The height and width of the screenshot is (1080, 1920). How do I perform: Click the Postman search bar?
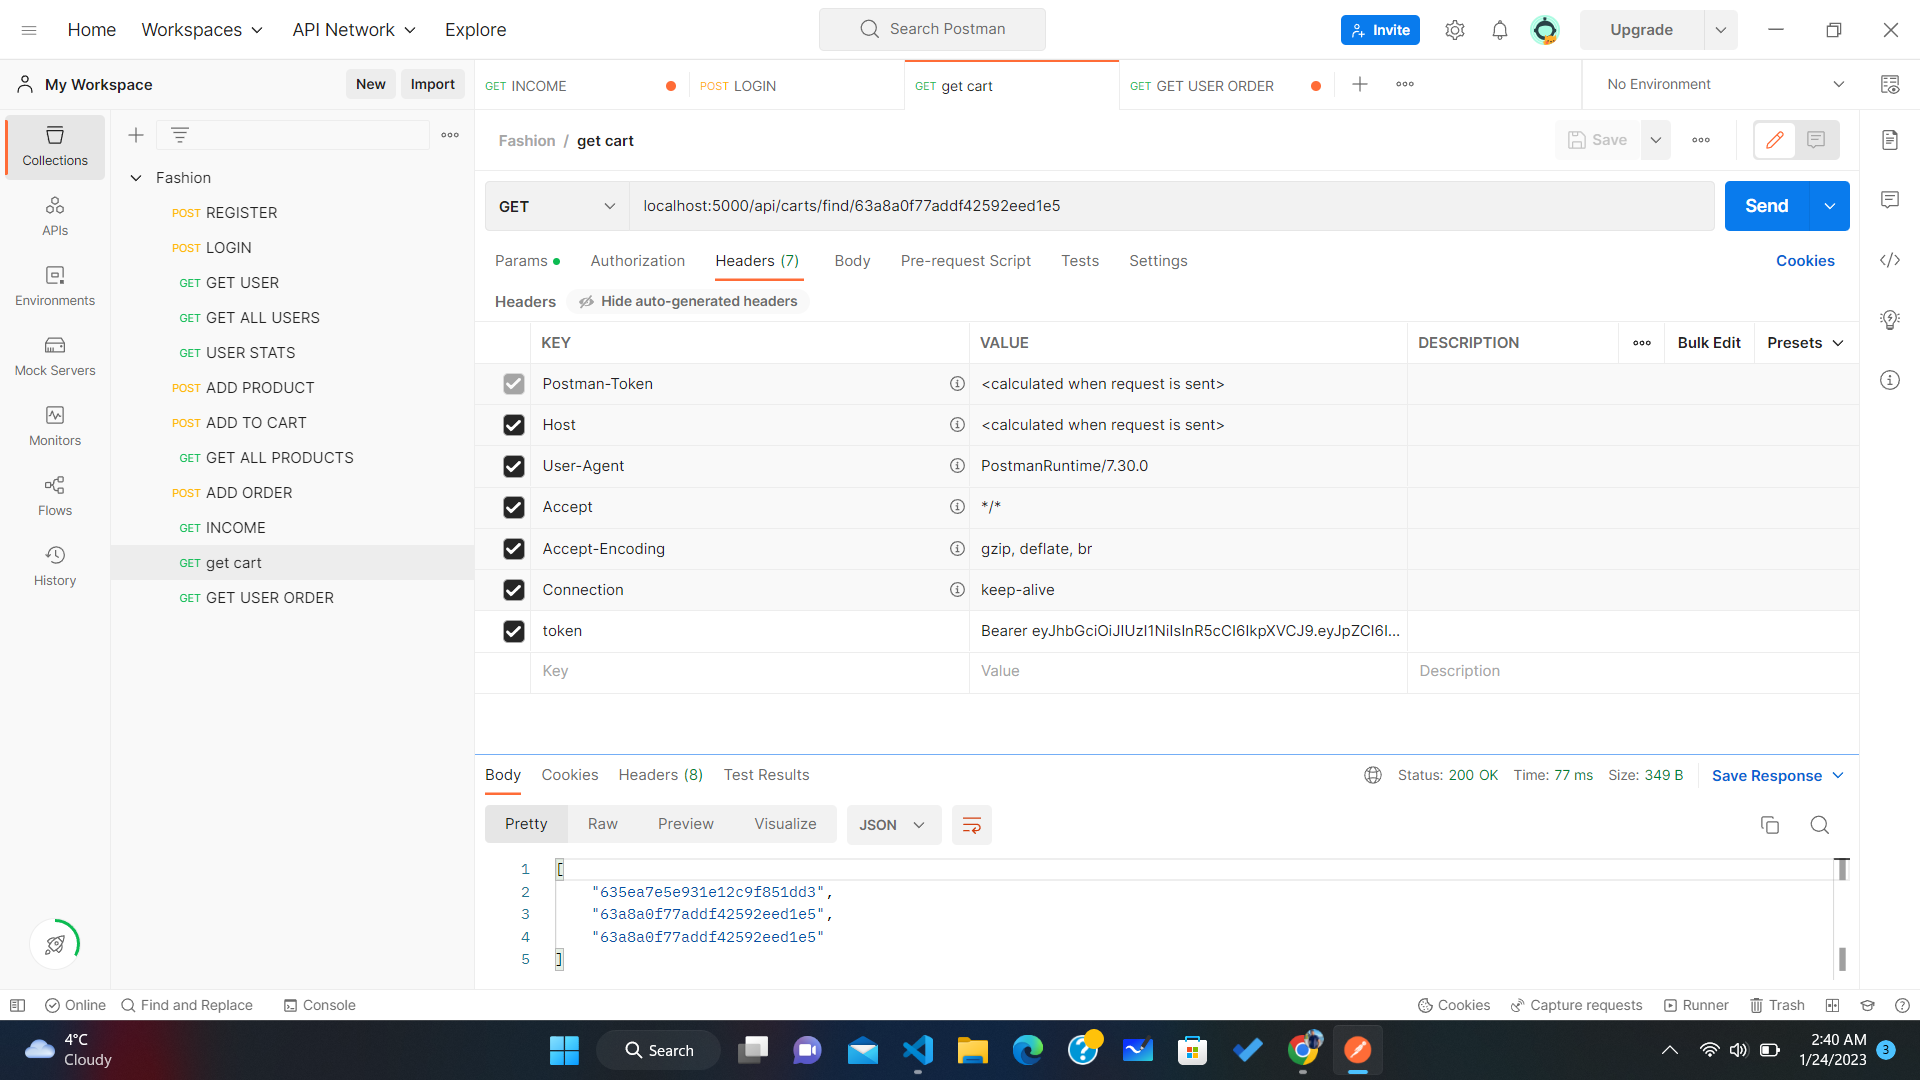pos(935,29)
